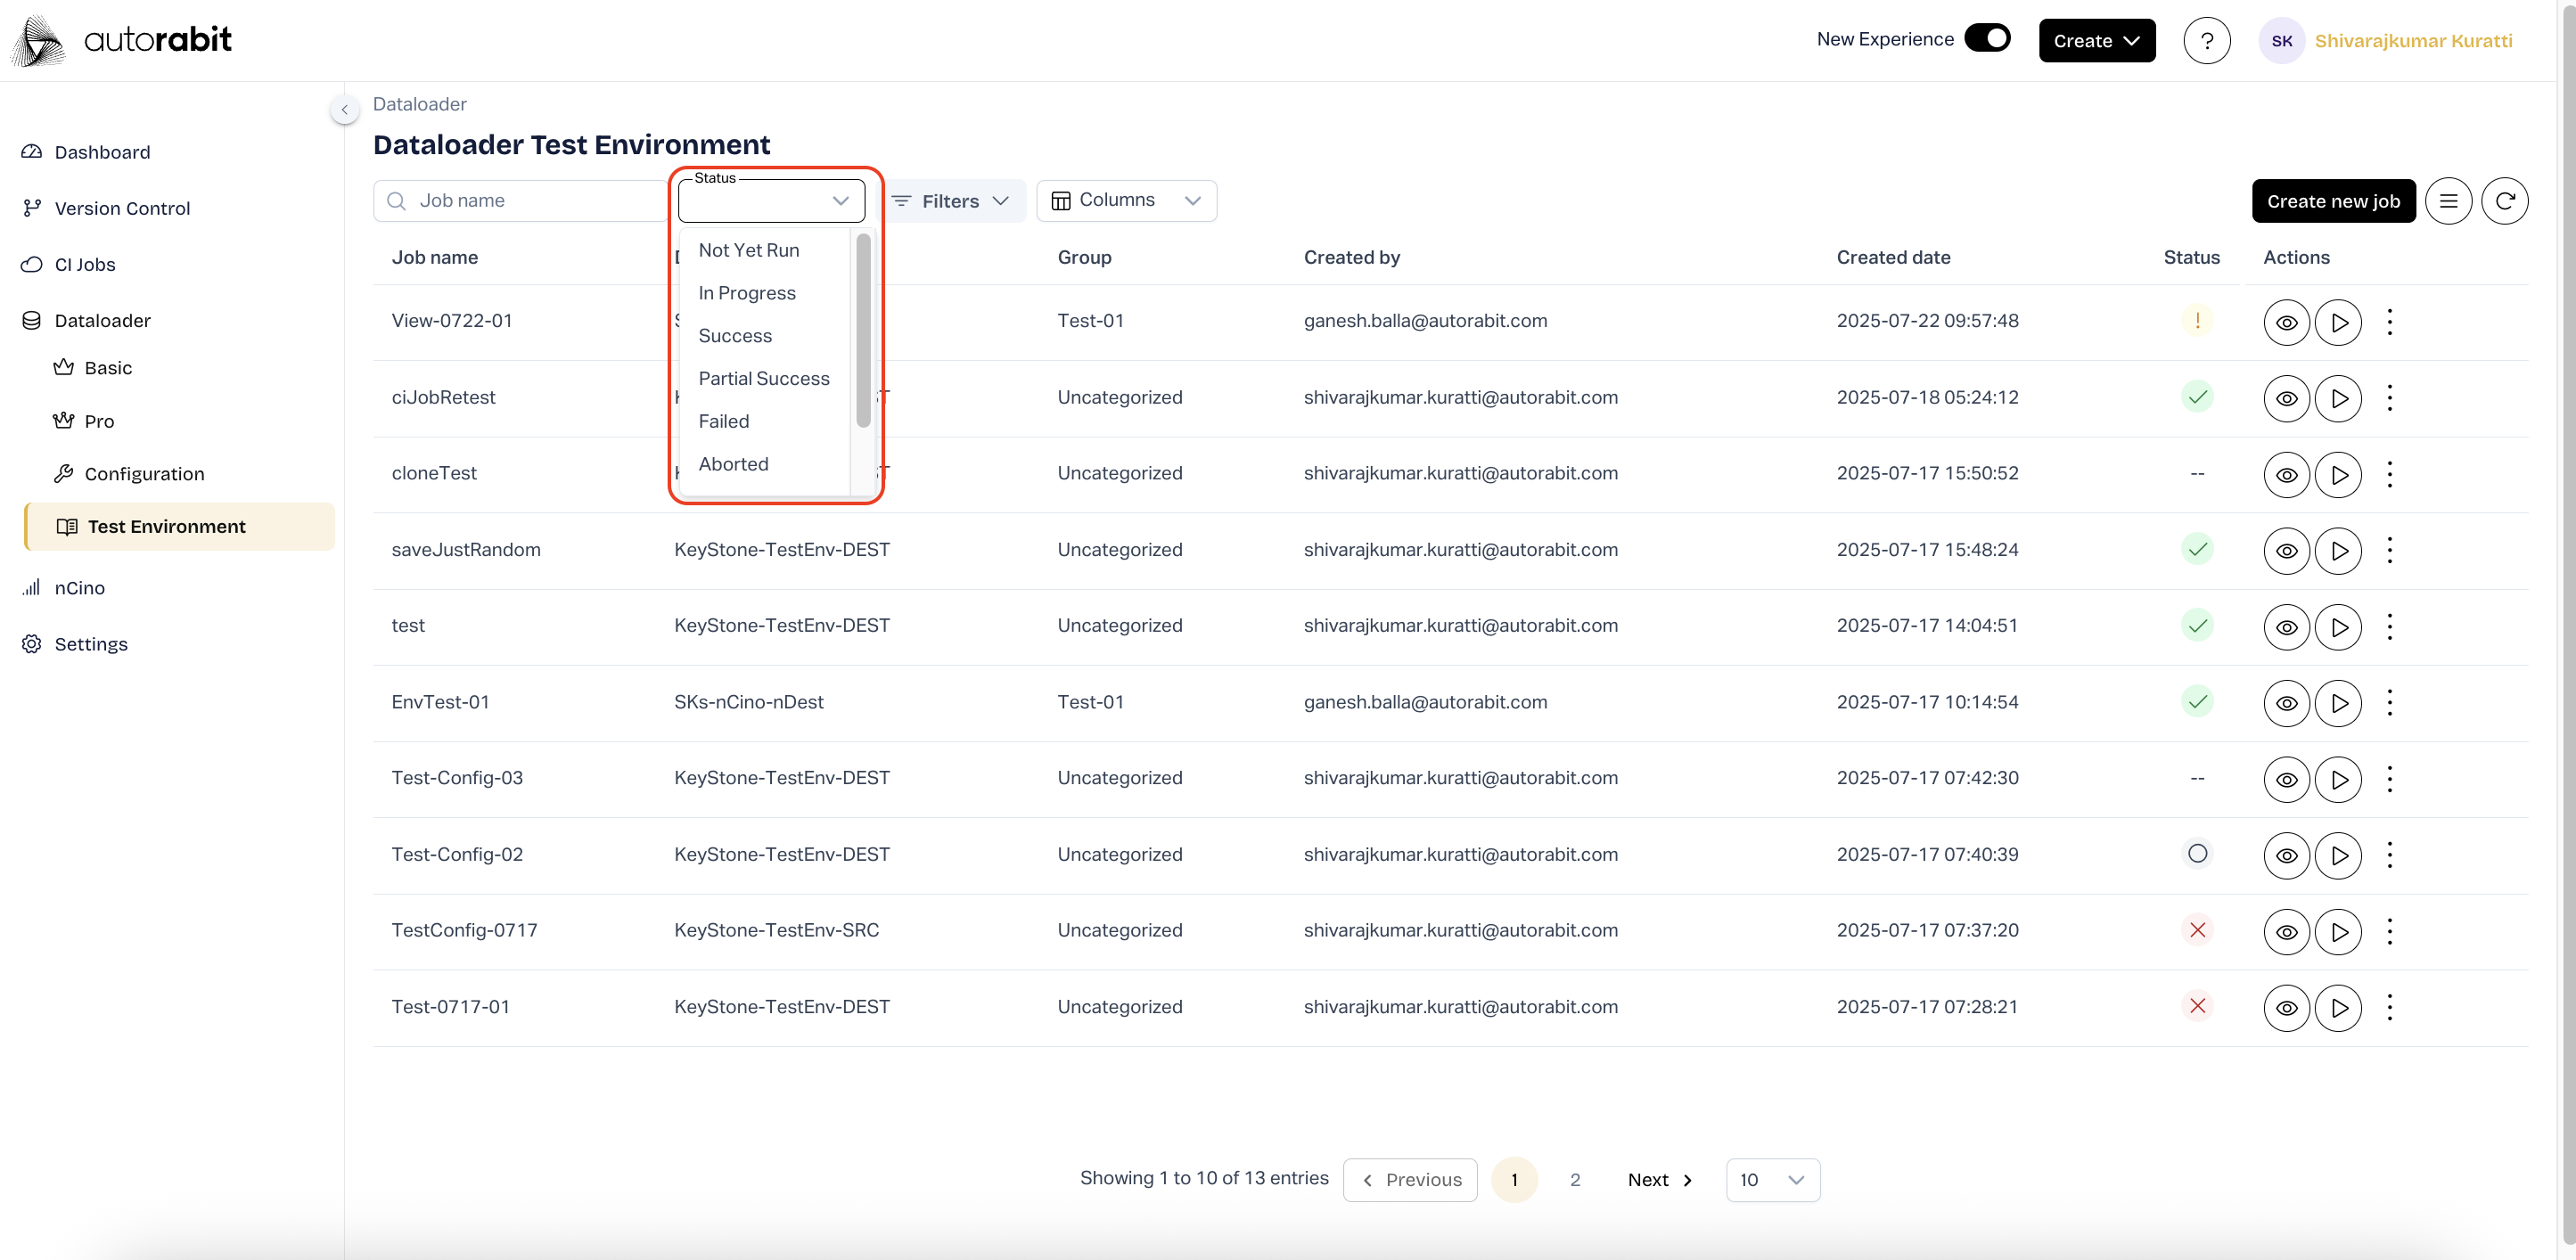Open three-dot actions menu for View-0722-01
This screenshot has width=2576, height=1260.
pos(2389,322)
